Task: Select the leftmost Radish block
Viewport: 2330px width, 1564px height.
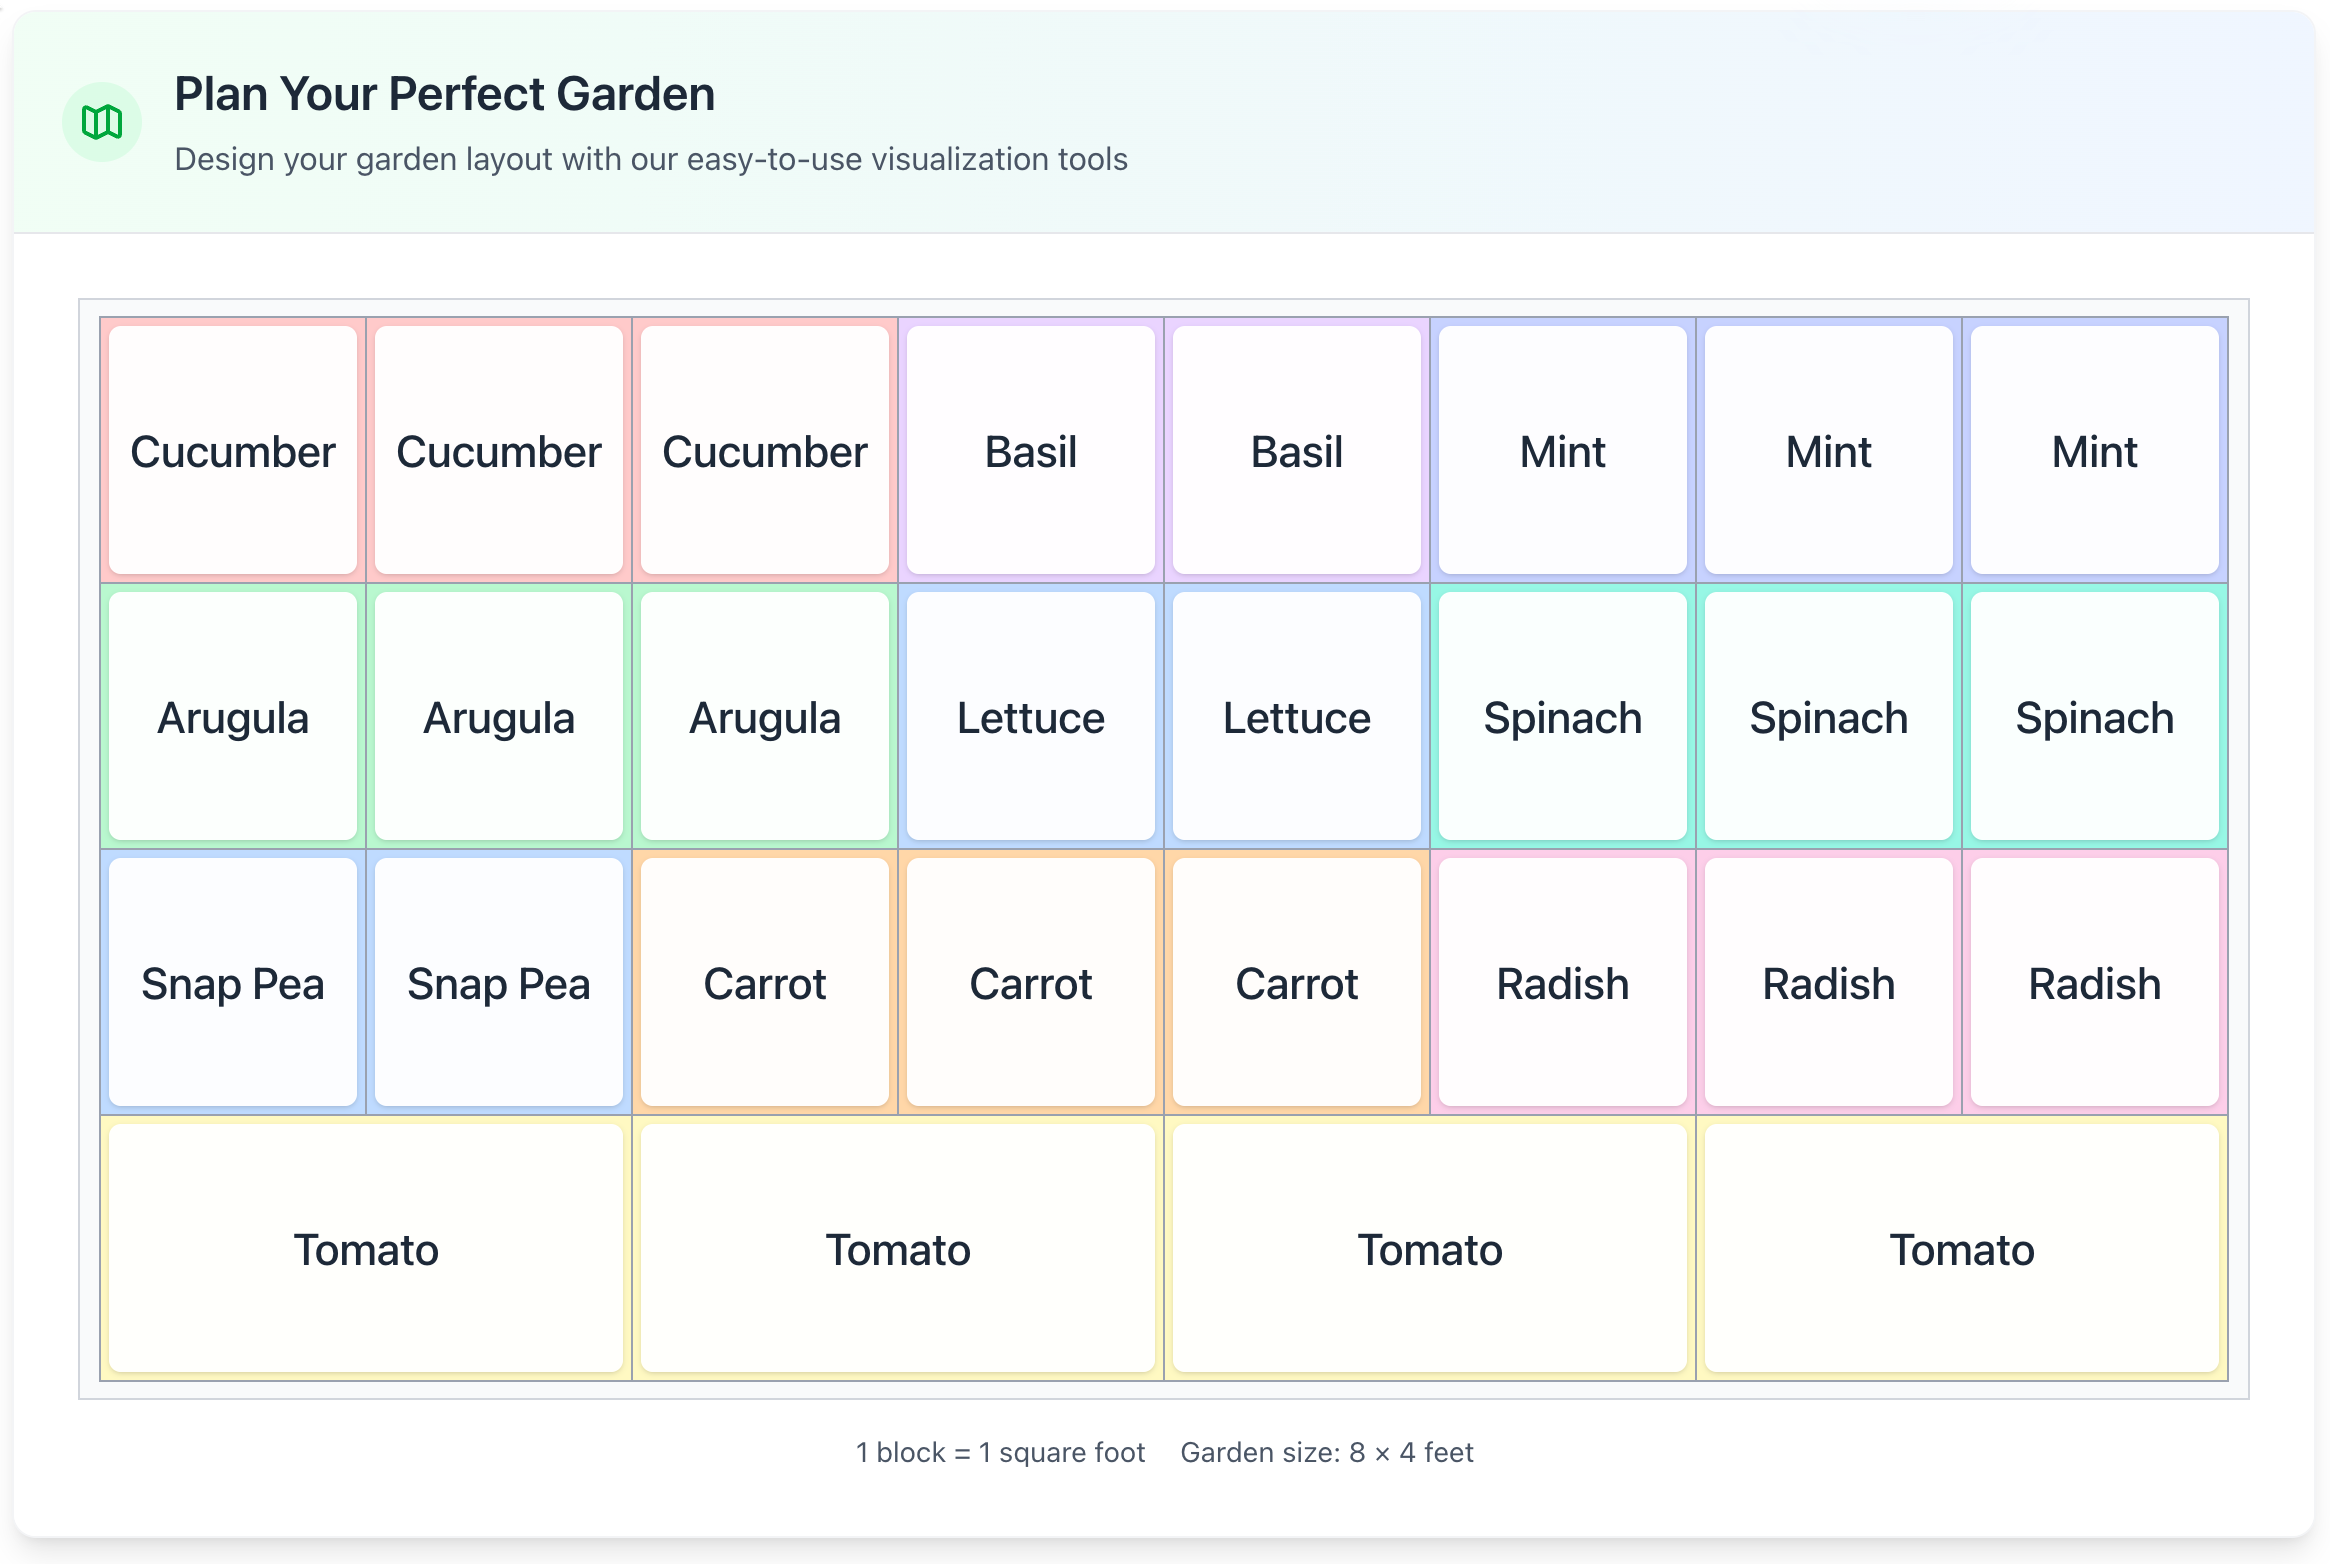Action: point(1562,983)
